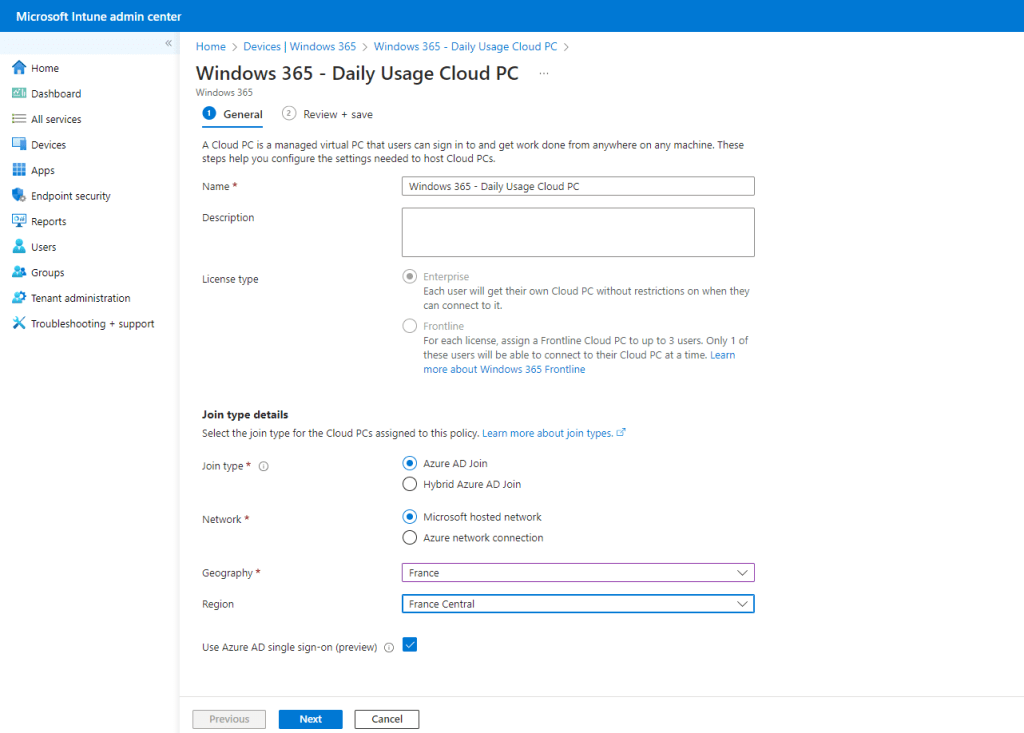Collapse the left navigation sidebar
The image size is (1024, 733).
click(x=168, y=43)
